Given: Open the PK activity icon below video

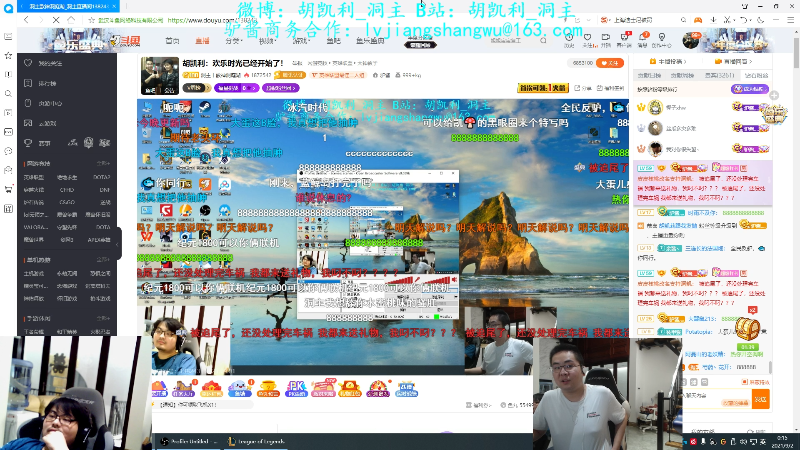Looking at the screenshot, I should [x=296, y=389].
